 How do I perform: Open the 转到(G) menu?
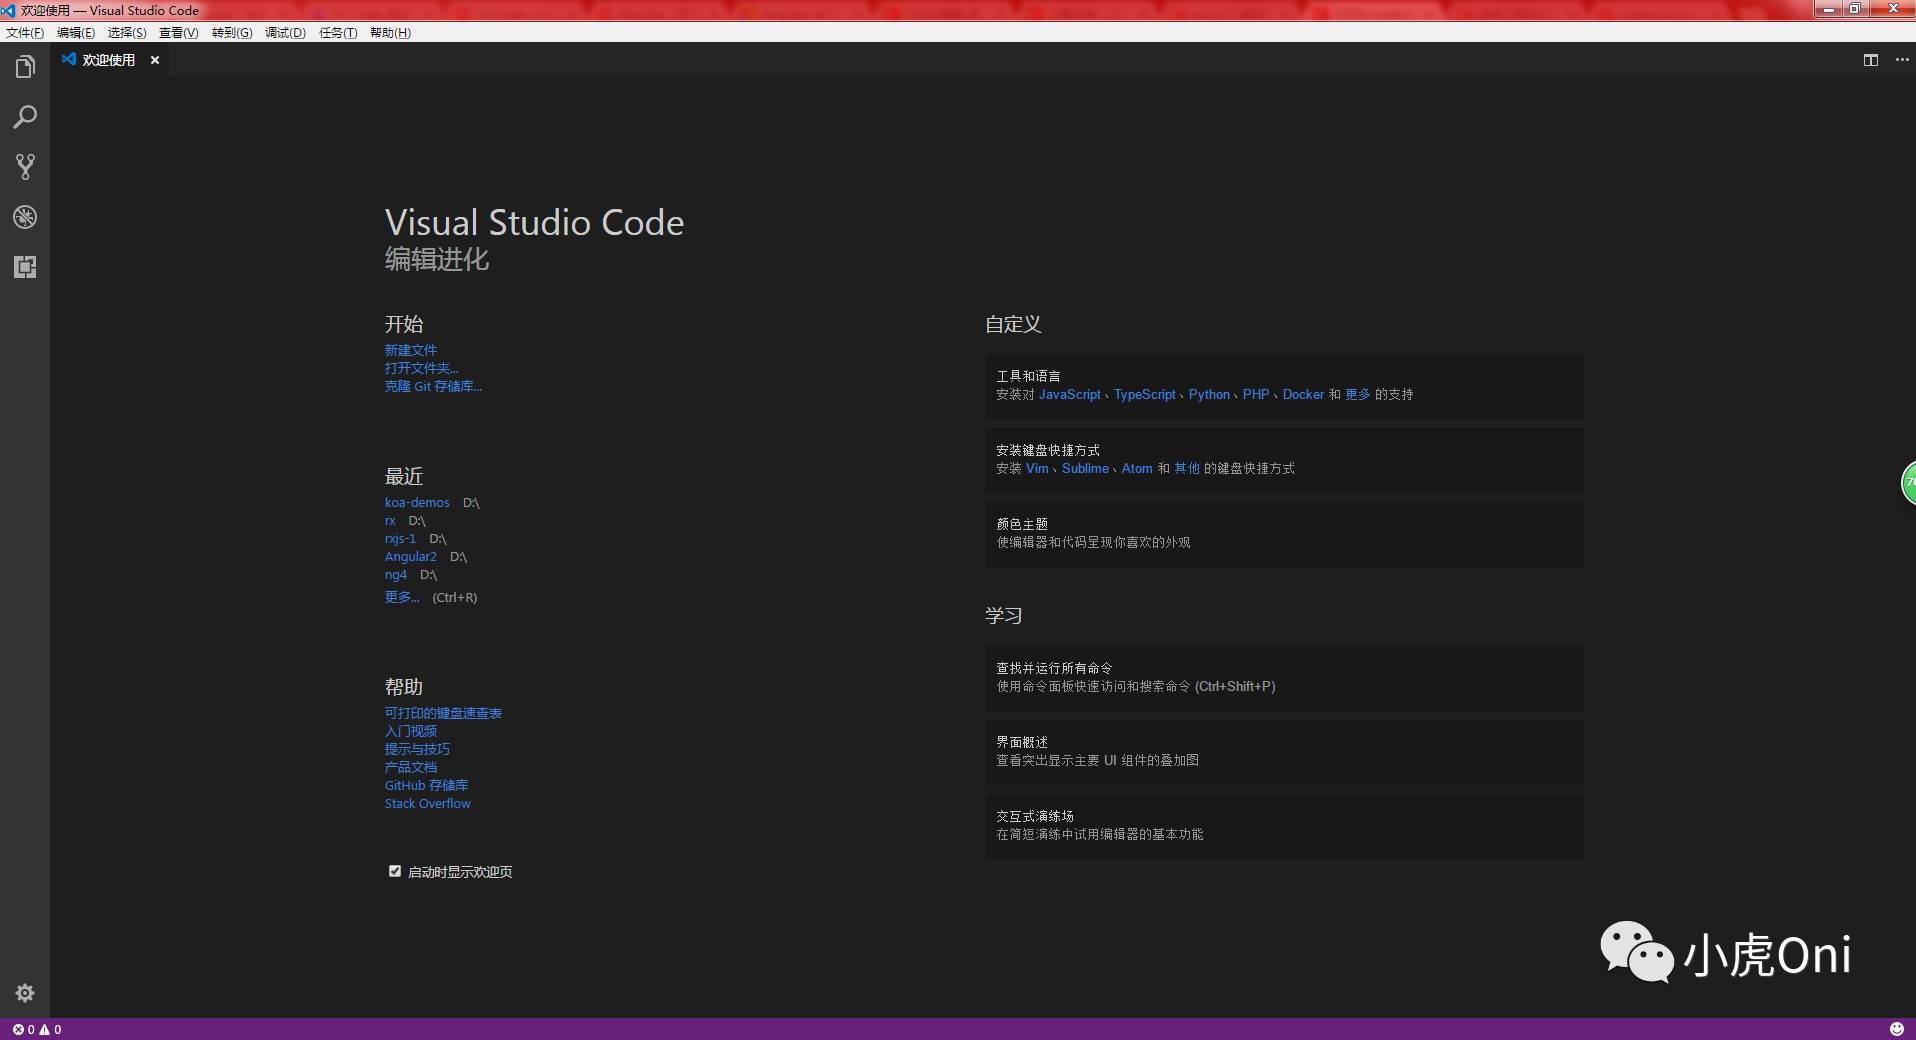point(232,33)
